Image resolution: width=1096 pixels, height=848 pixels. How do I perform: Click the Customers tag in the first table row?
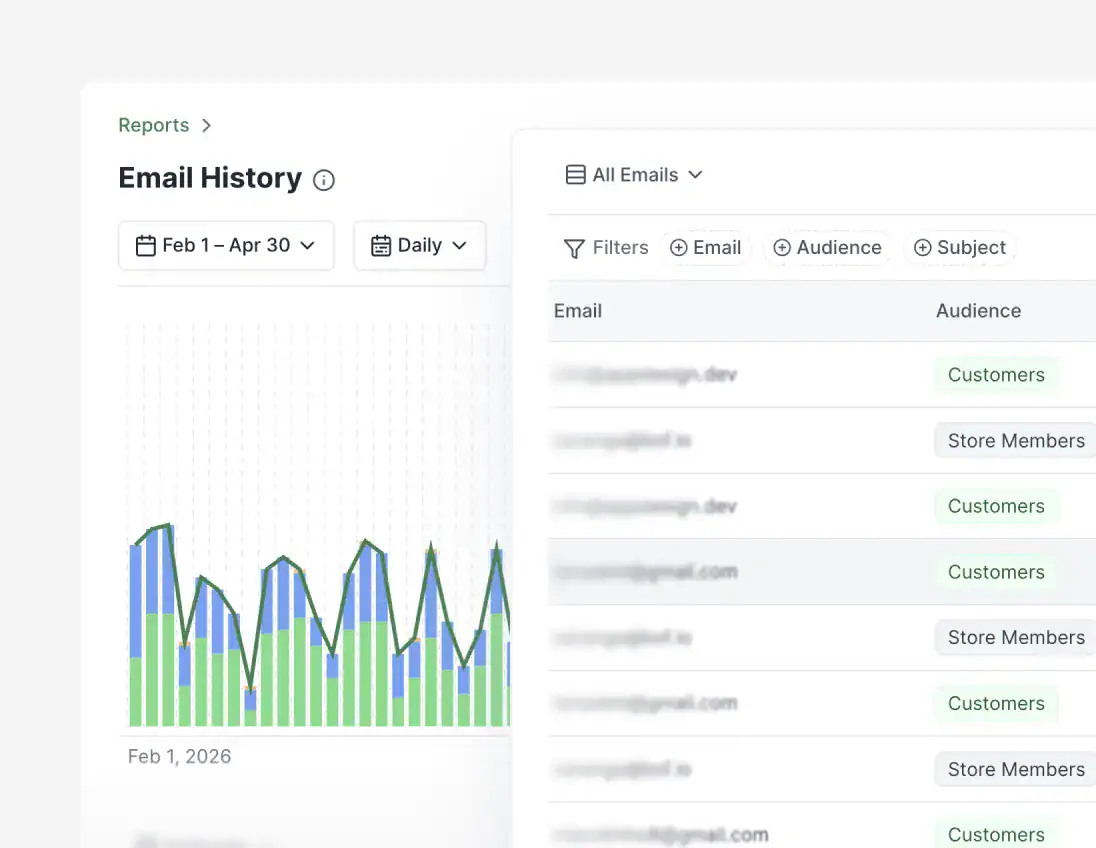(x=996, y=375)
